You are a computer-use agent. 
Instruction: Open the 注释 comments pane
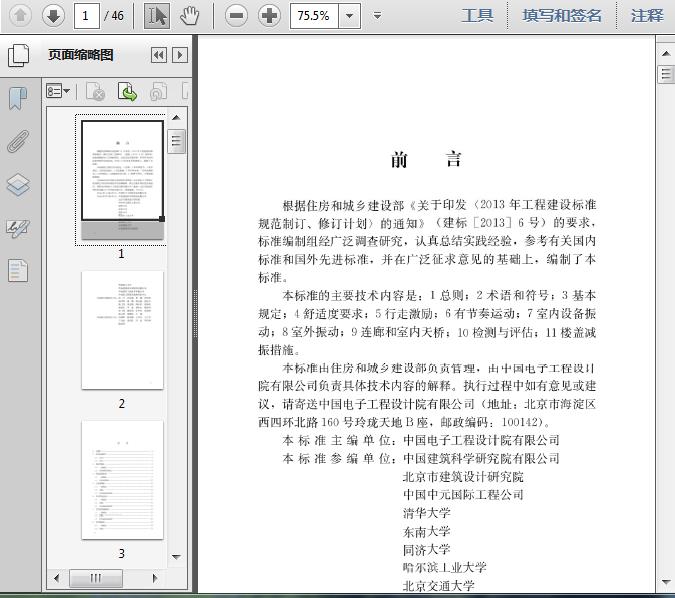[647, 15]
